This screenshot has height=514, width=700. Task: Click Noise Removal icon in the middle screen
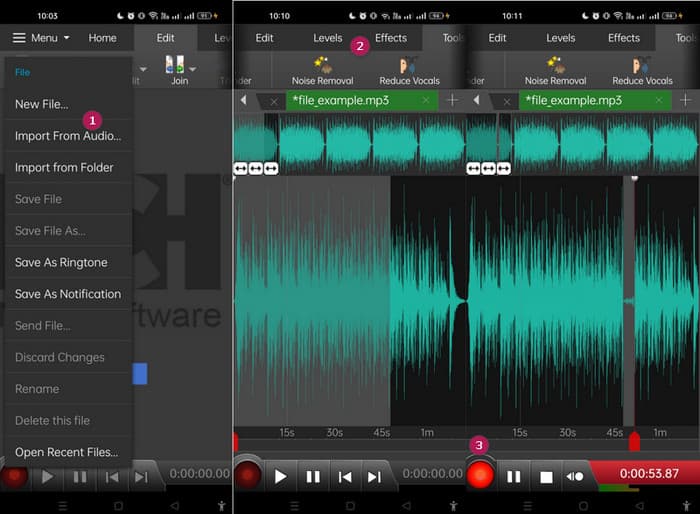[x=322, y=65]
